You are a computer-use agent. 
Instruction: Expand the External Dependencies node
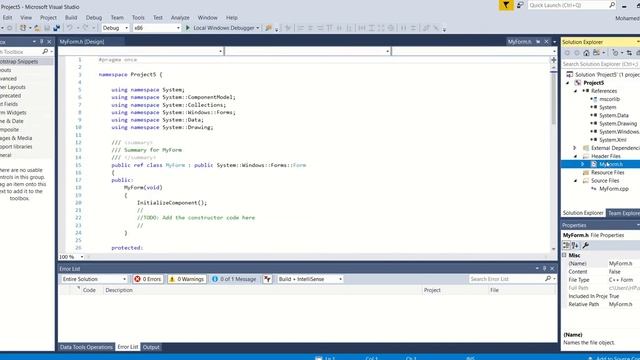pos(575,148)
